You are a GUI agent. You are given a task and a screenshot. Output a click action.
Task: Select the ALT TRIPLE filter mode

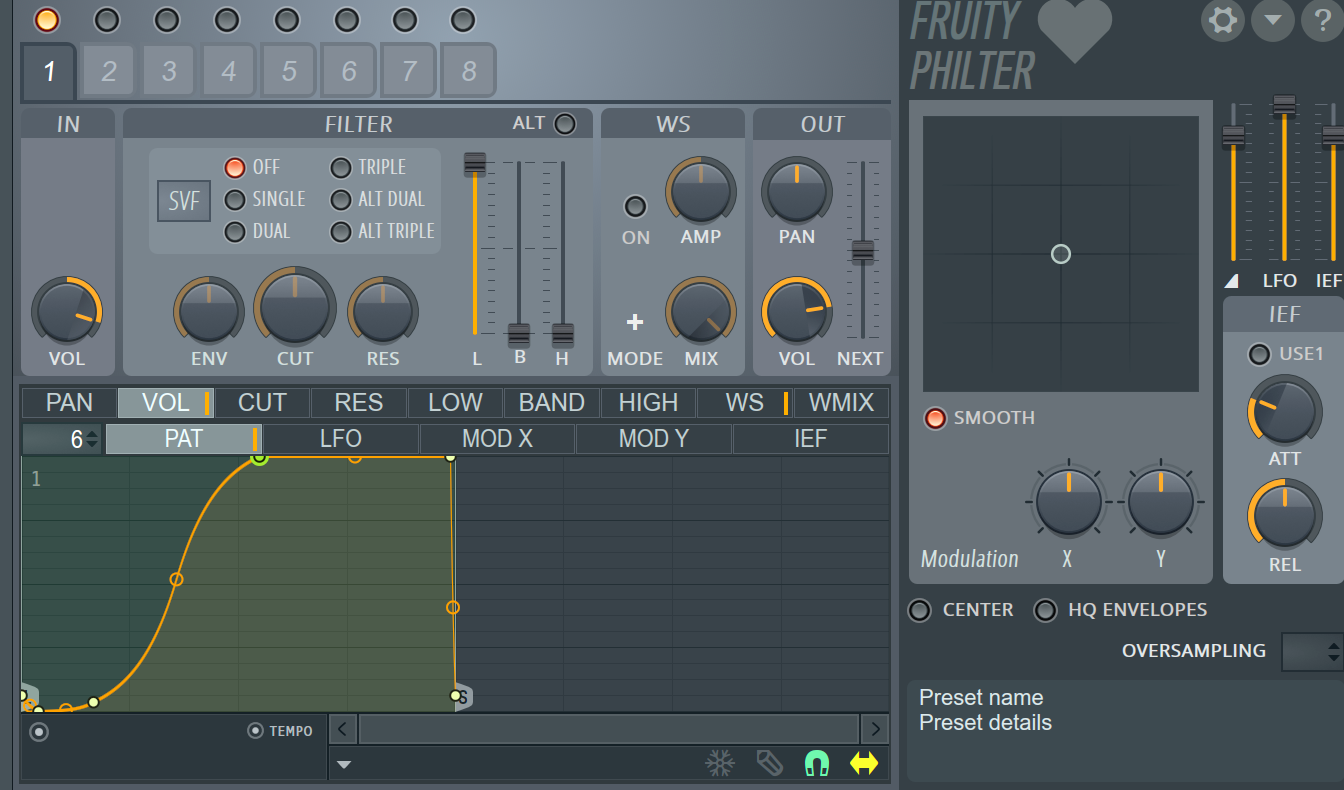pyautogui.click(x=341, y=231)
